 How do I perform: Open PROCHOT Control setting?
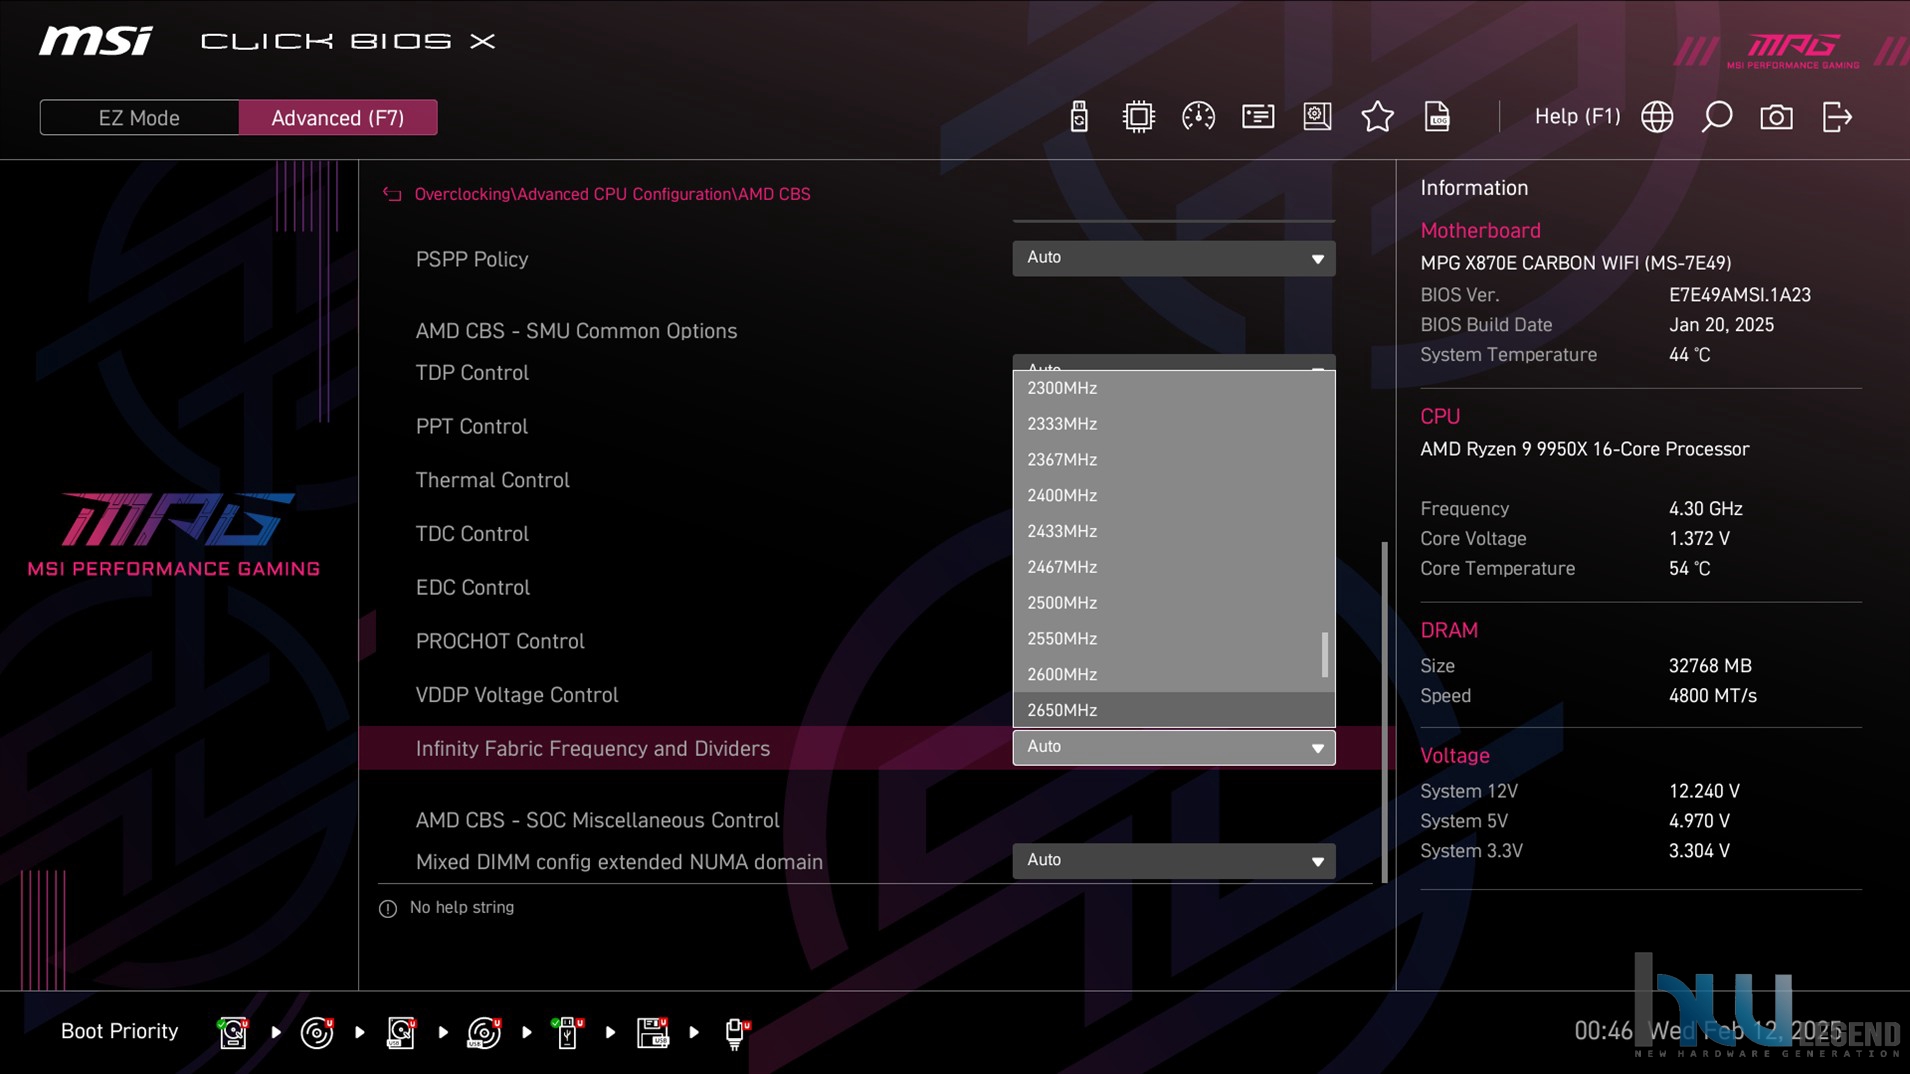pyautogui.click(x=500, y=642)
